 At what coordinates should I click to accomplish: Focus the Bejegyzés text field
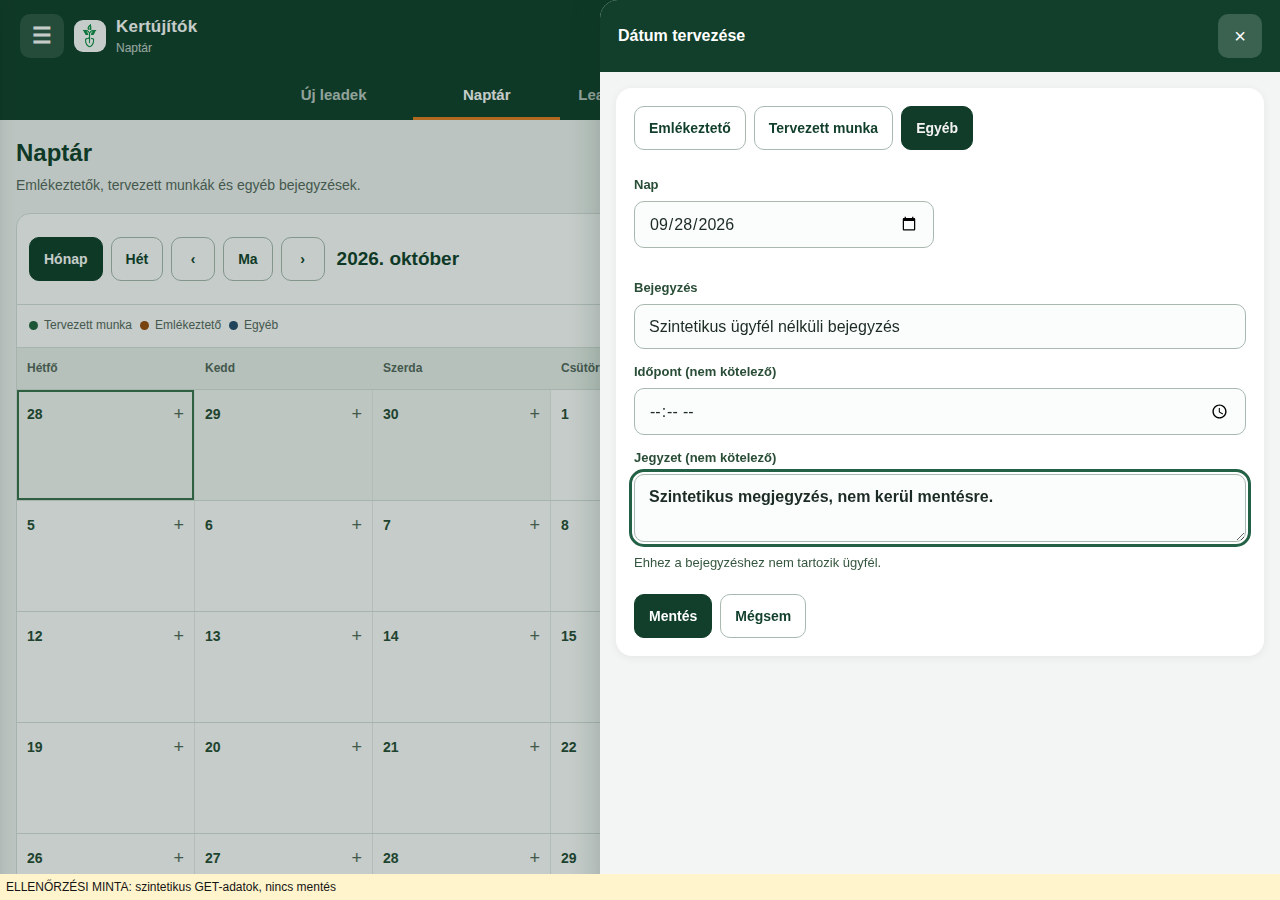click(940, 326)
